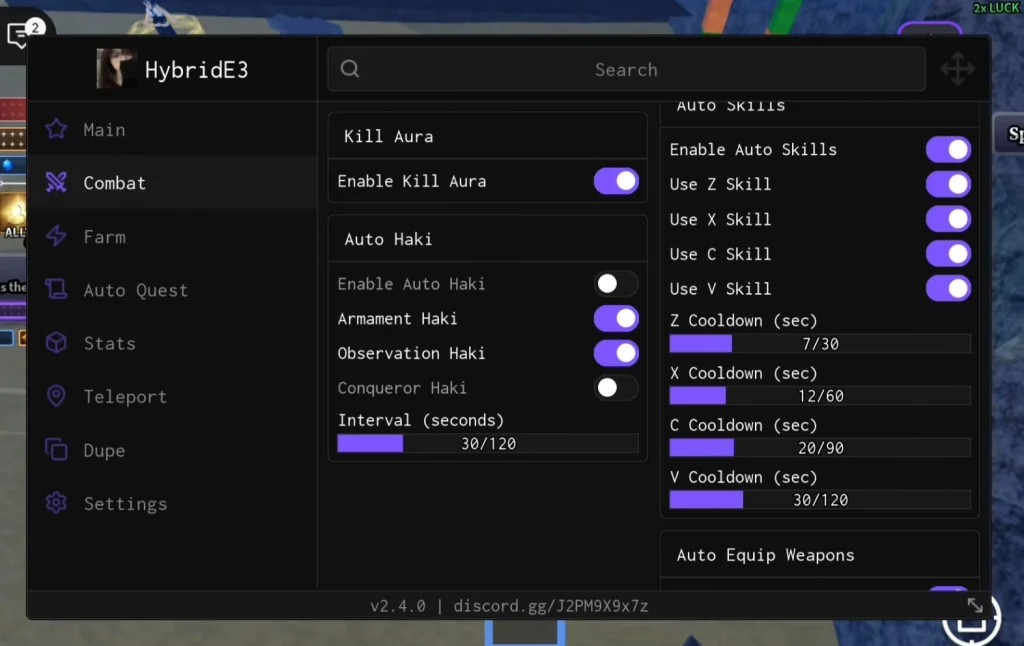Enable the Conqueror Haki toggle

(616, 388)
